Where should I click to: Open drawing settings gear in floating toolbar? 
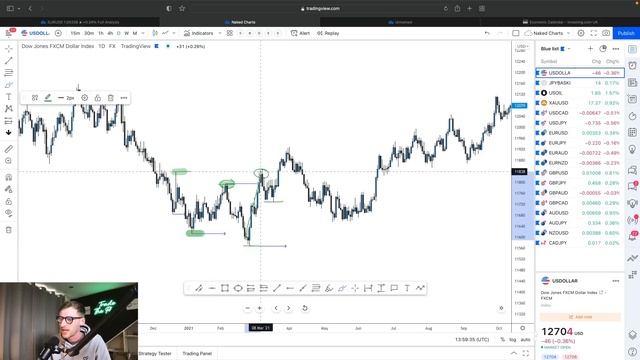(x=84, y=98)
